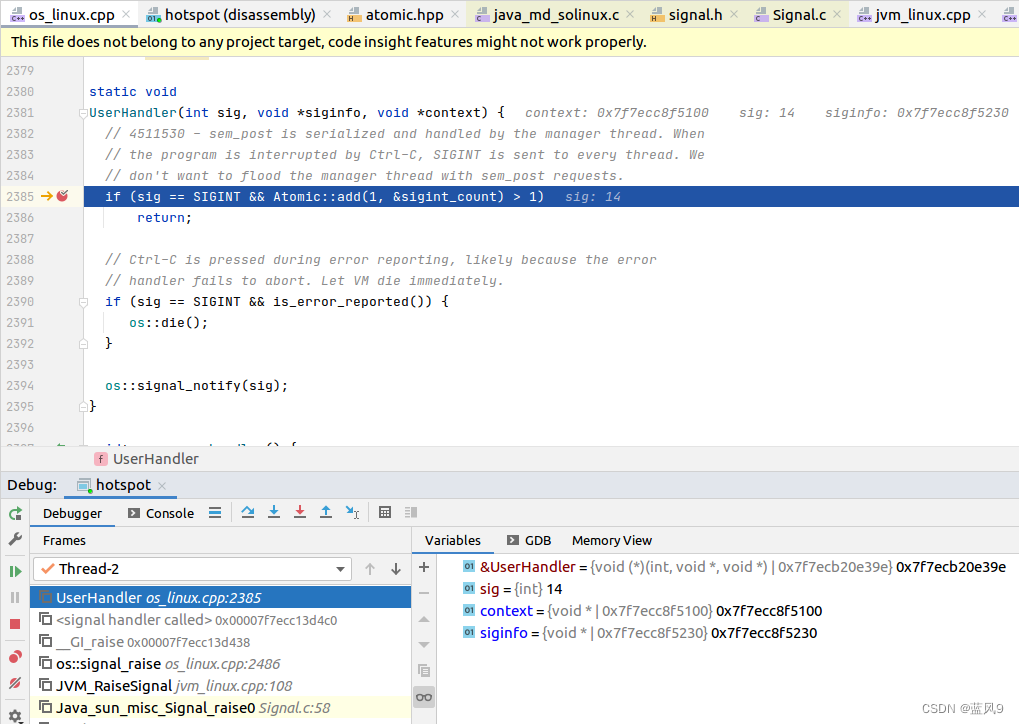Pause the debugged program
Screen dimensions: 1019x724
pos(15,597)
